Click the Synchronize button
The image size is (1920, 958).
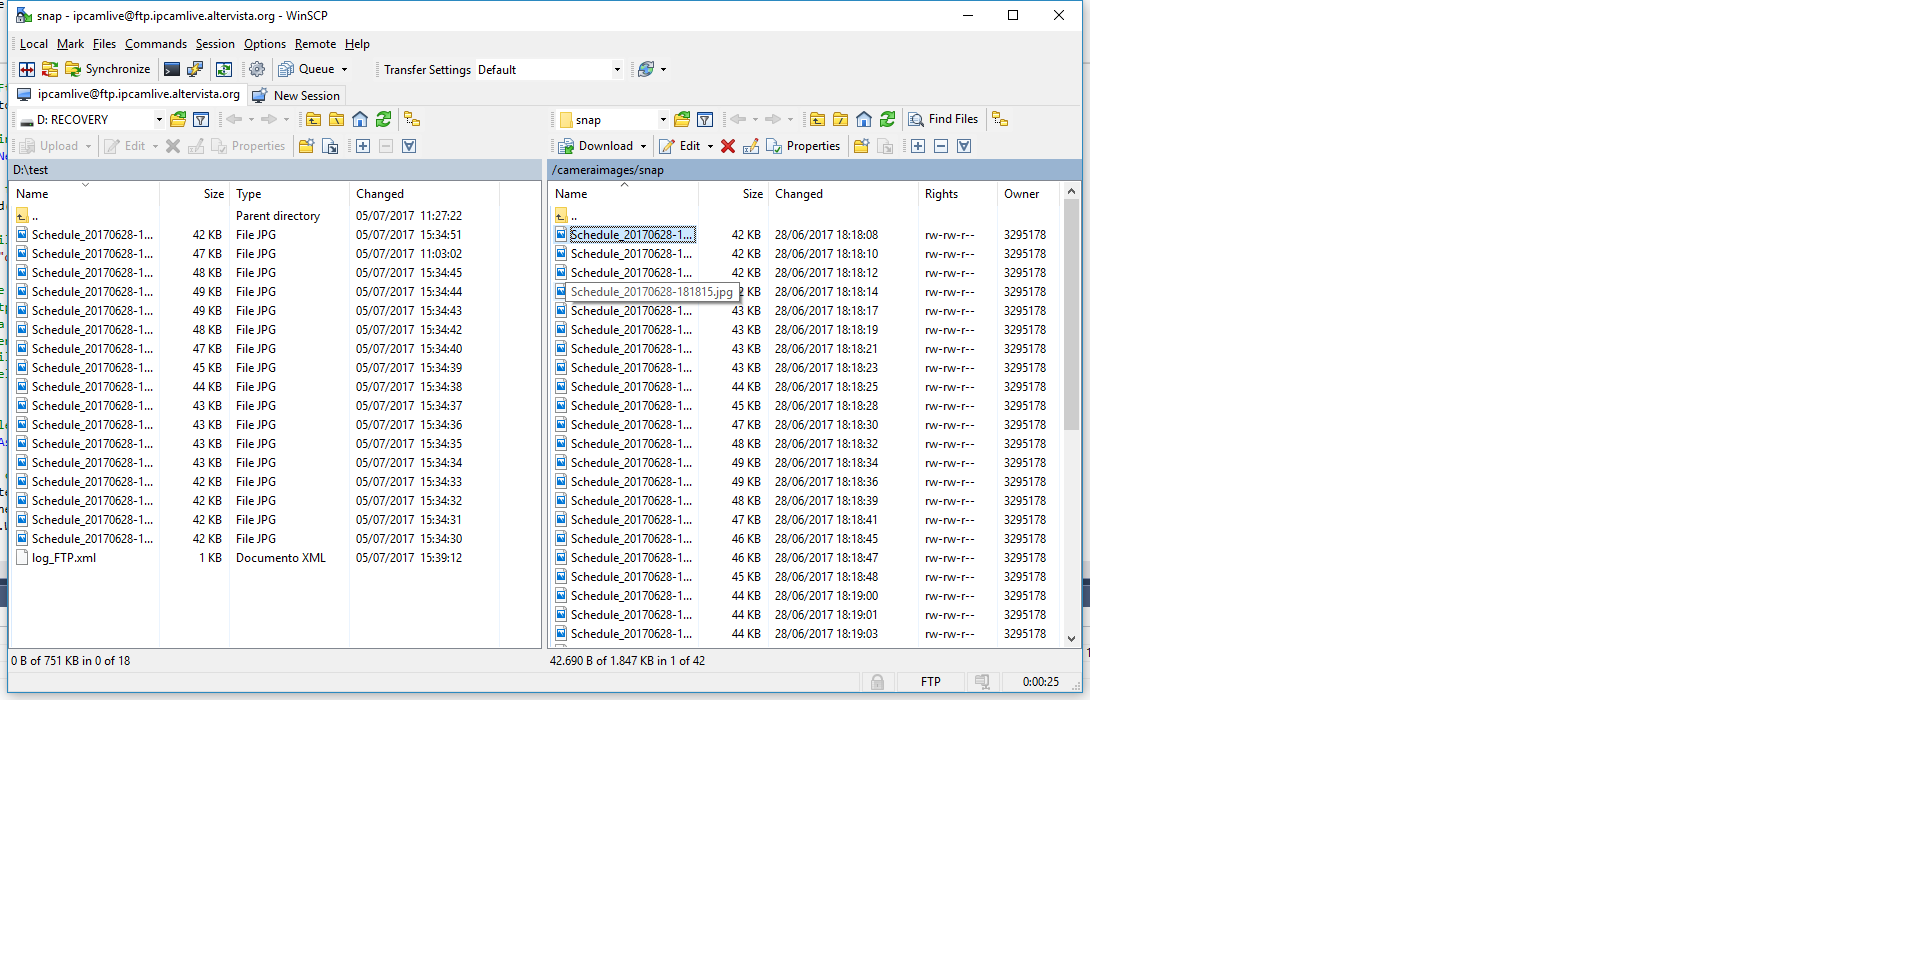tap(108, 69)
